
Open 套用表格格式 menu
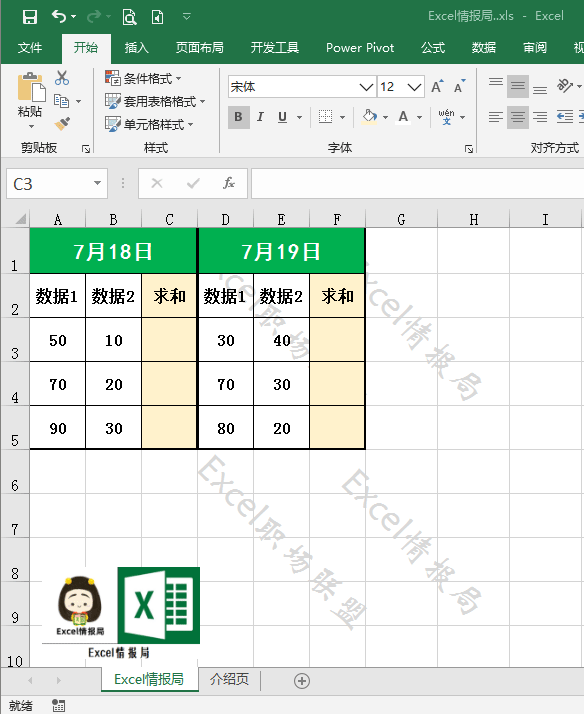point(155,101)
